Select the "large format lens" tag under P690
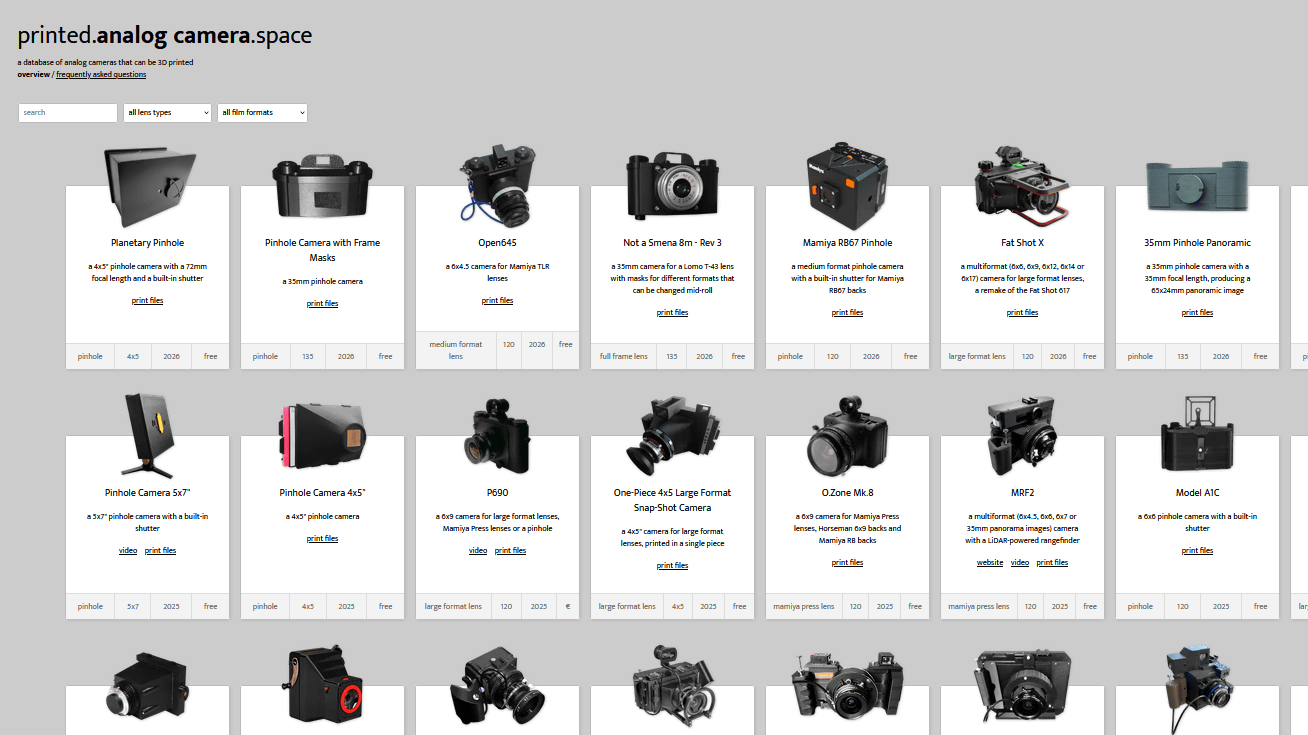Viewport: 1308px width, 735px height. click(x=452, y=606)
